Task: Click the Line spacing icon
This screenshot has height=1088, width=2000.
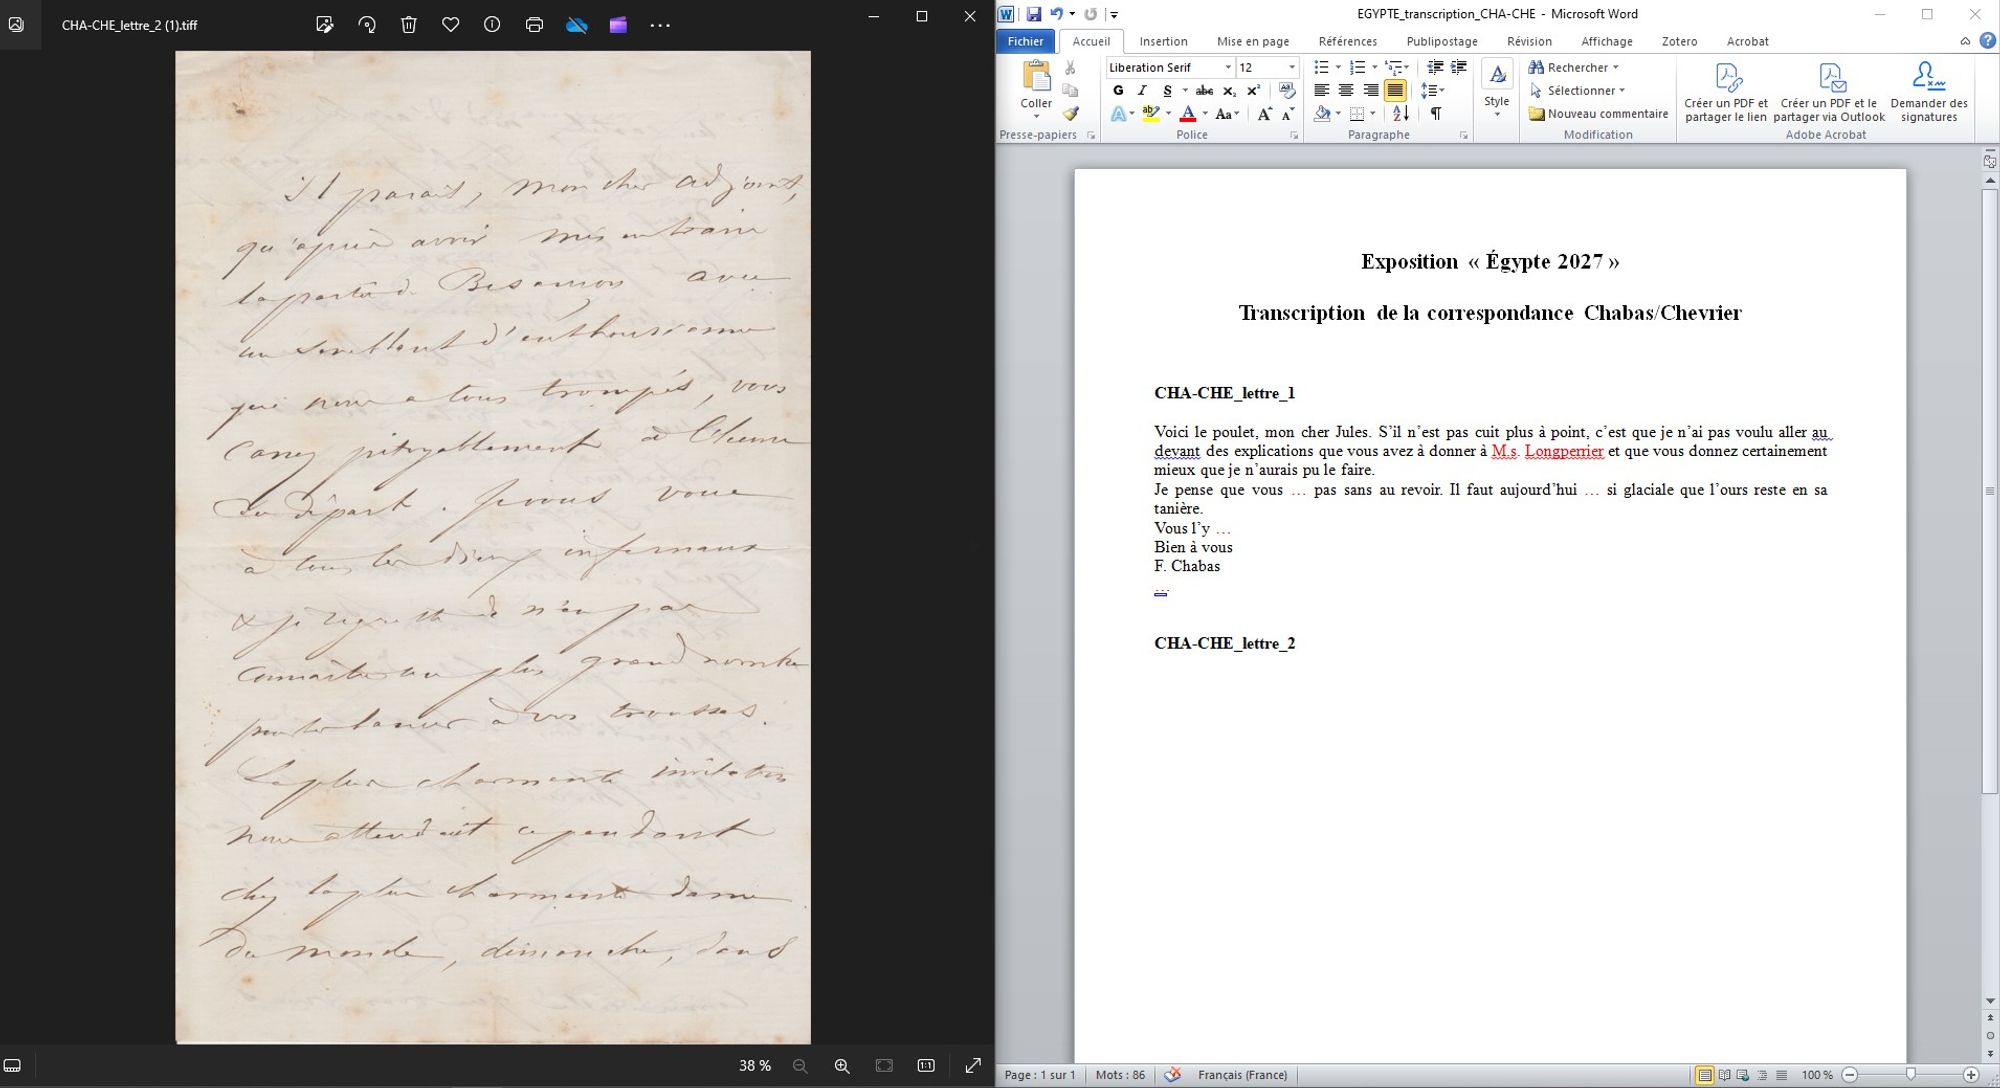Action: pos(1432,90)
